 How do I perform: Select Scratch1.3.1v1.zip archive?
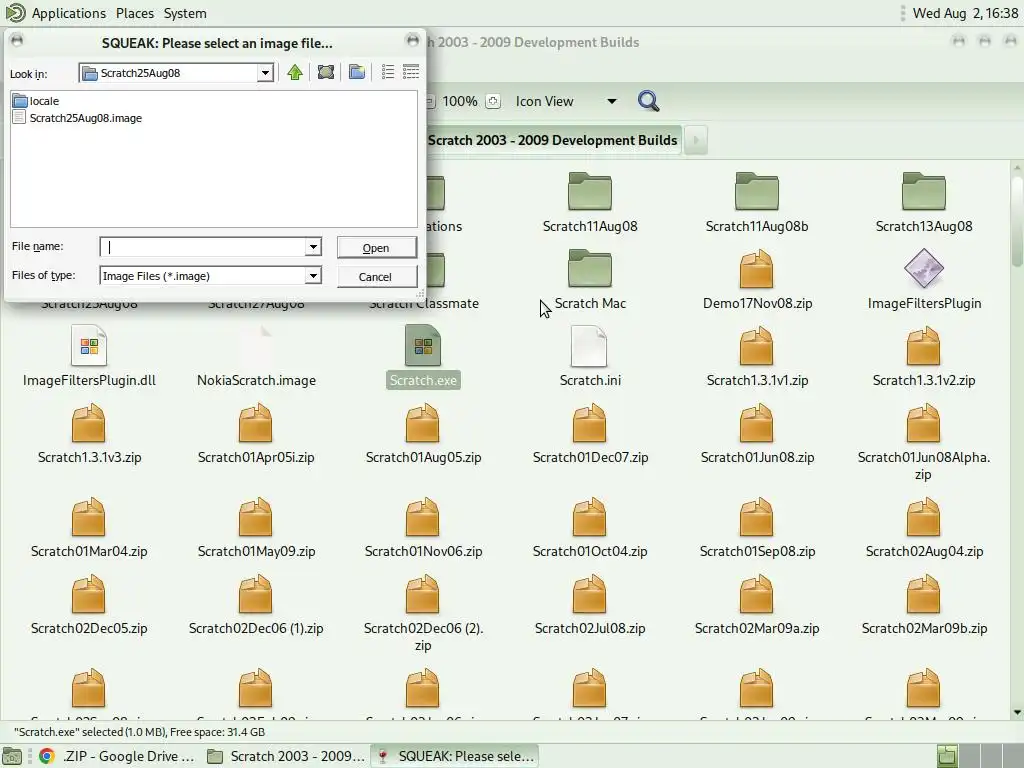click(757, 357)
